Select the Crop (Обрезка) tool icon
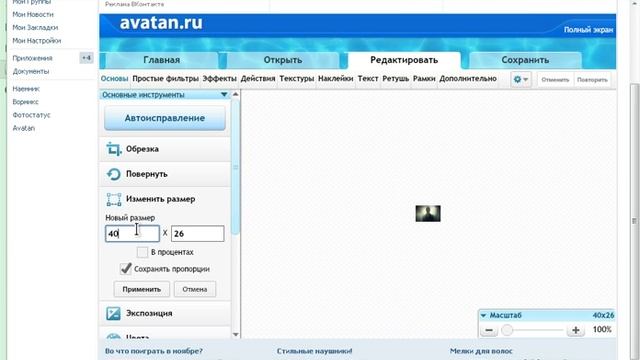 114,149
